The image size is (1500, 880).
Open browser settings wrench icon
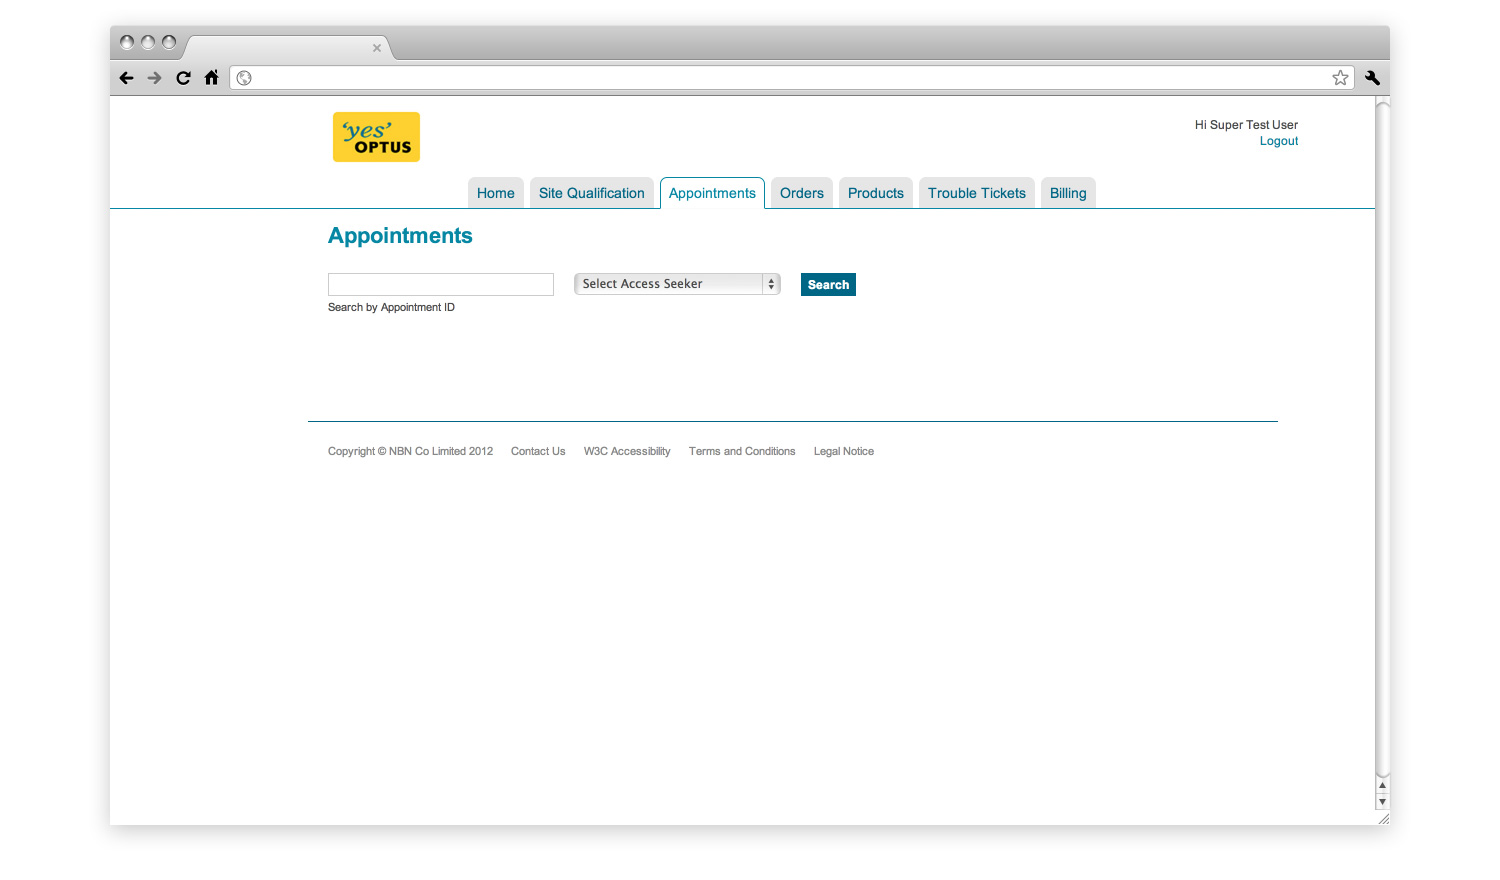pos(1372,78)
